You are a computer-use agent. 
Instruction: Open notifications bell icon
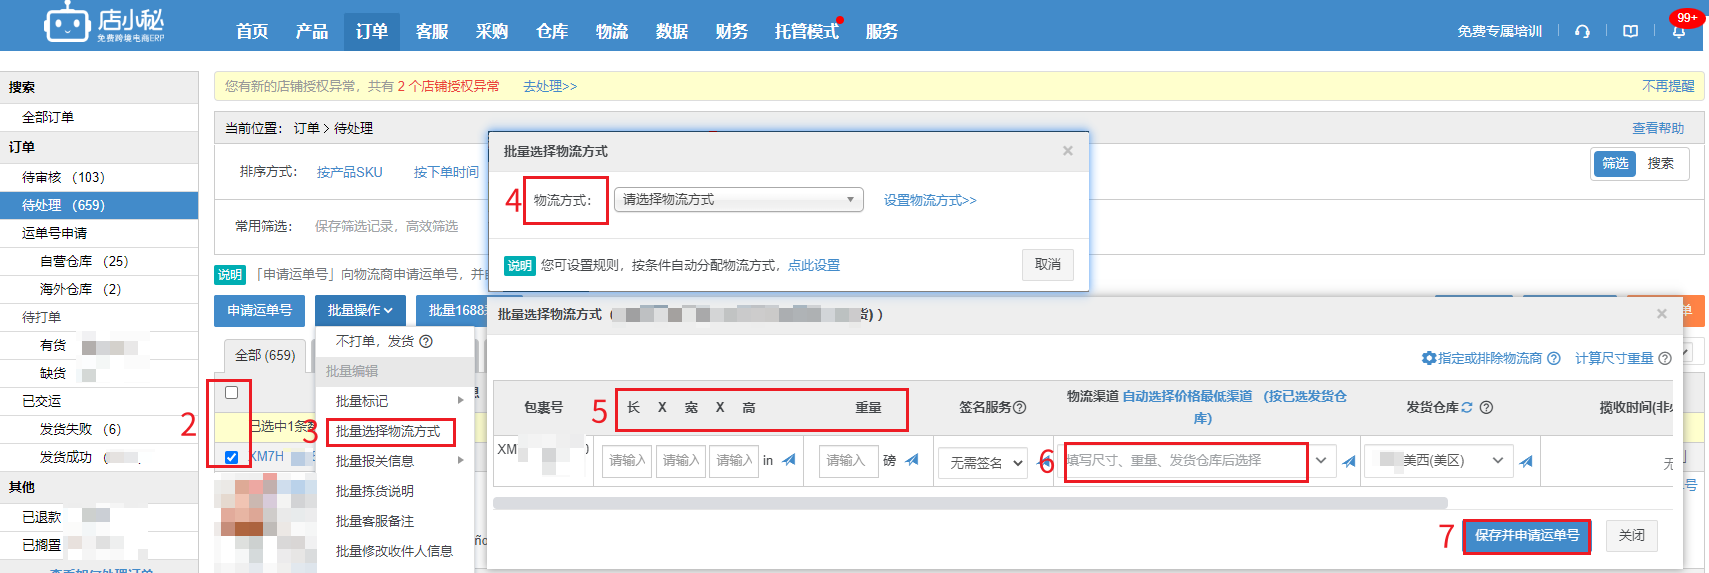coord(1679,31)
